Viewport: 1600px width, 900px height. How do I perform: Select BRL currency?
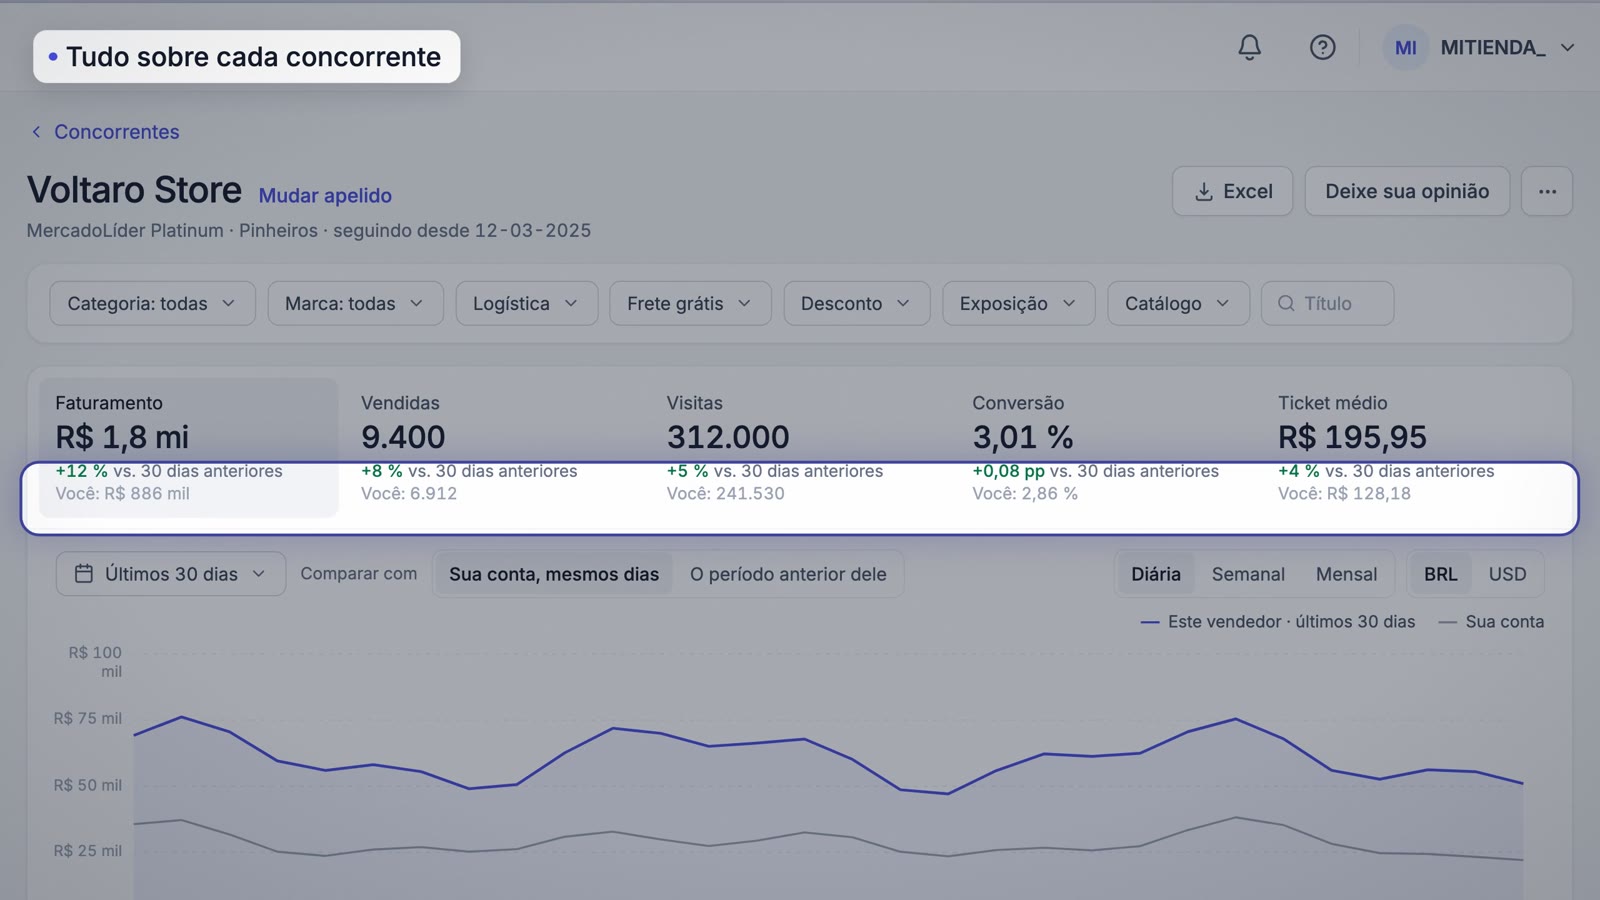[1440, 574]
